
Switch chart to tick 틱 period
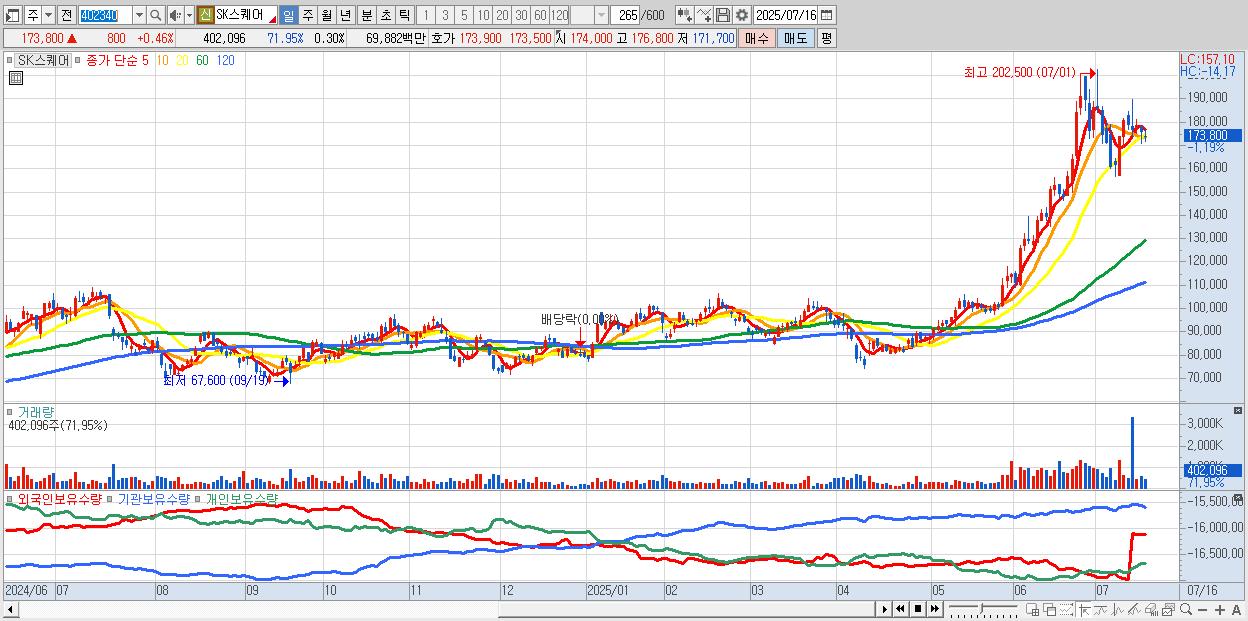coord(404,15)
